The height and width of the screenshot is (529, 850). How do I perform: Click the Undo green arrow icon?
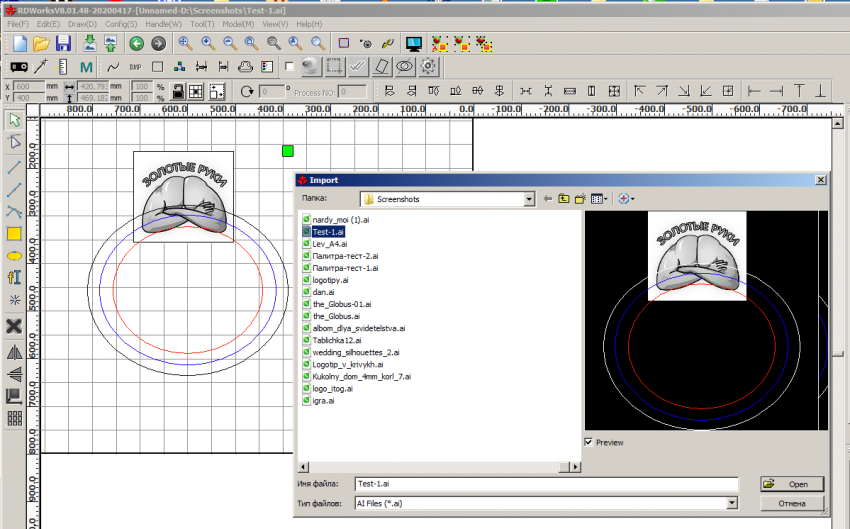coord(136,43)
